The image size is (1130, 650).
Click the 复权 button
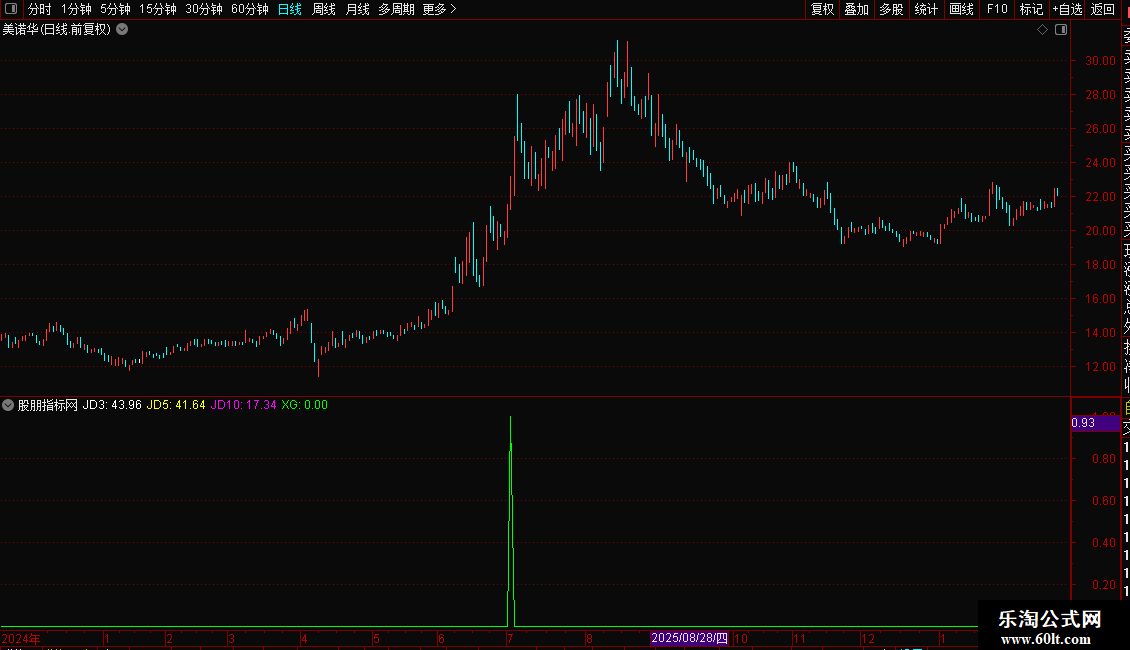point(822,9)
